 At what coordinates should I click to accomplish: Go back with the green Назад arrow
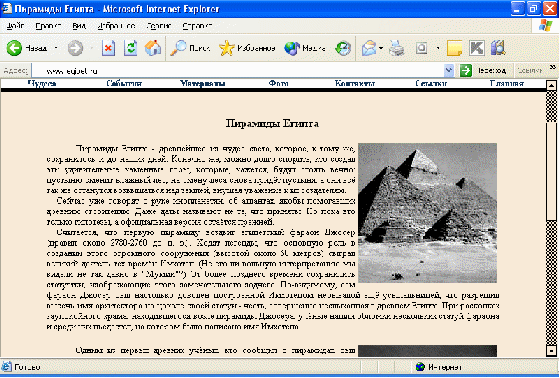click(27, 48)
